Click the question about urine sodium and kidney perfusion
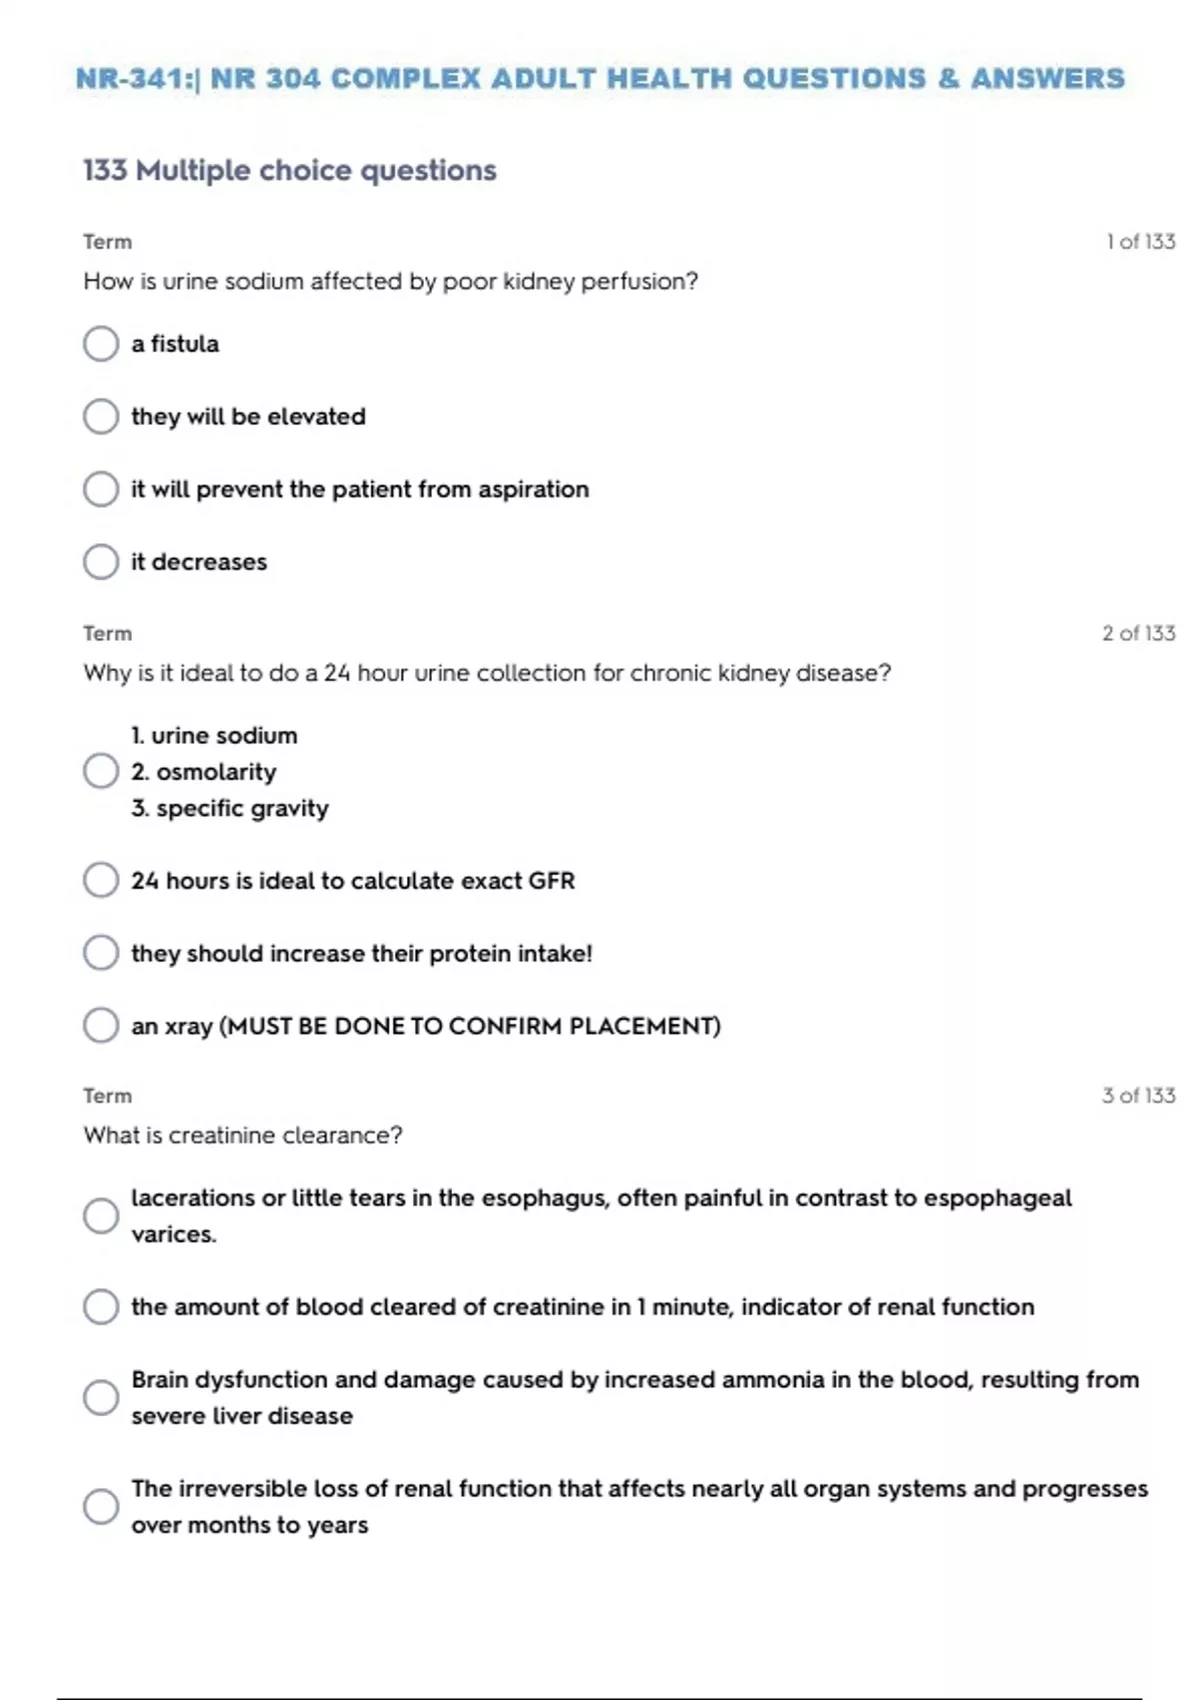Image resolution: width=1200 pixels, height=1700 pixels. point(390,282)
